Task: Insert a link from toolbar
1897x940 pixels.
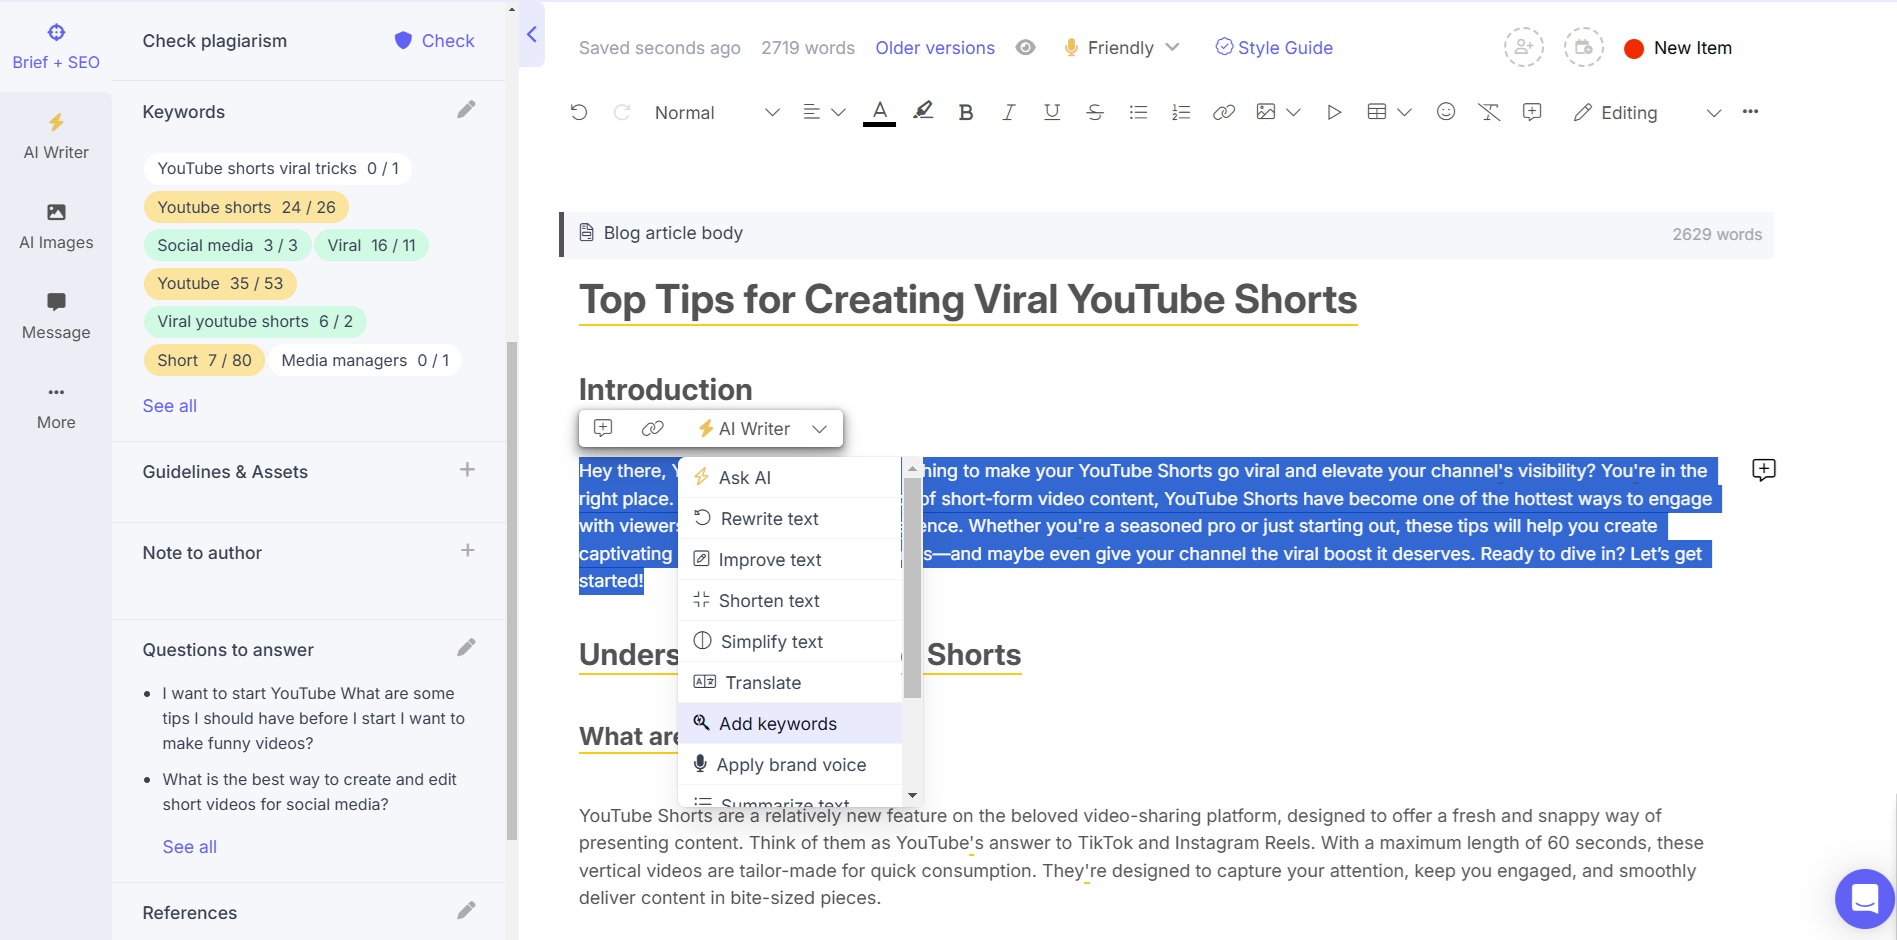Action: 1224,112
